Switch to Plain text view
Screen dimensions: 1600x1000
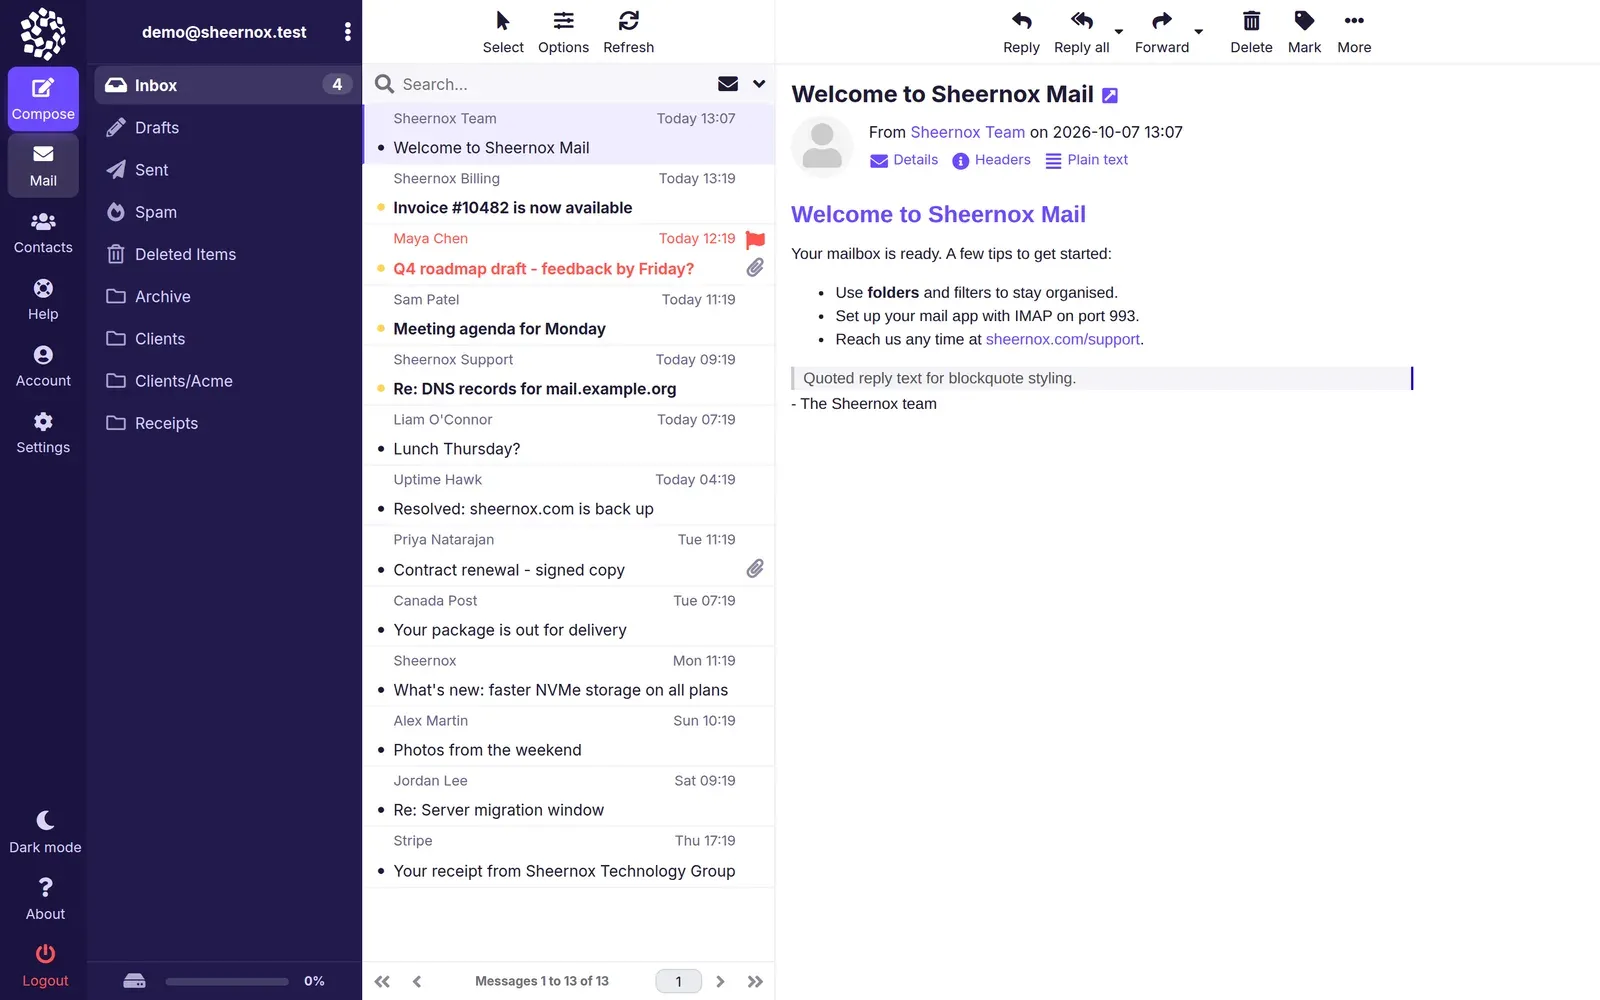(x=1086, y=160)
